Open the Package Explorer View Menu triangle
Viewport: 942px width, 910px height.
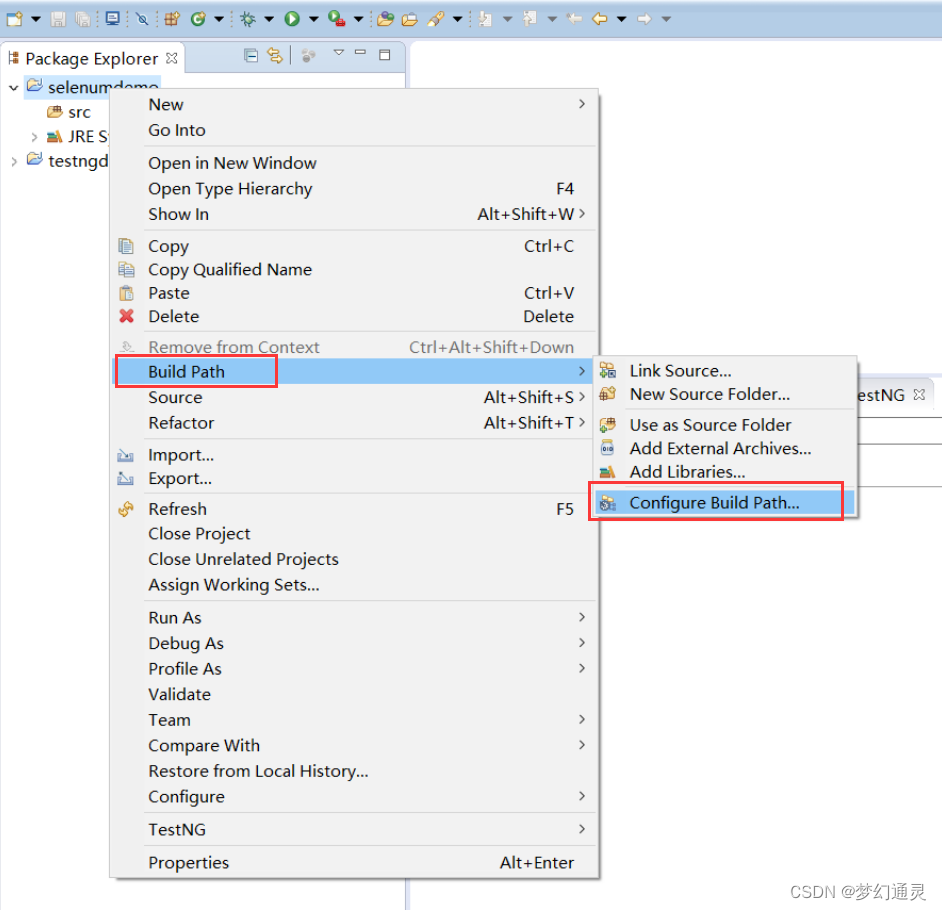point(339,53)
